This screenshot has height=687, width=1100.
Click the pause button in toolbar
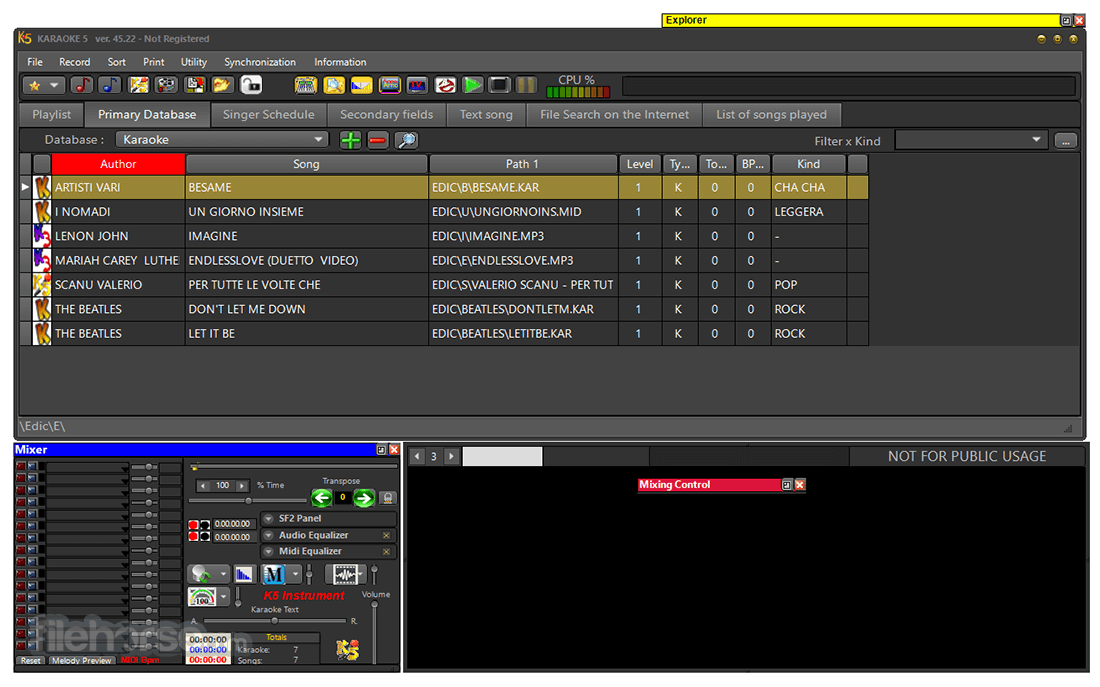click(x=526, y=86)
